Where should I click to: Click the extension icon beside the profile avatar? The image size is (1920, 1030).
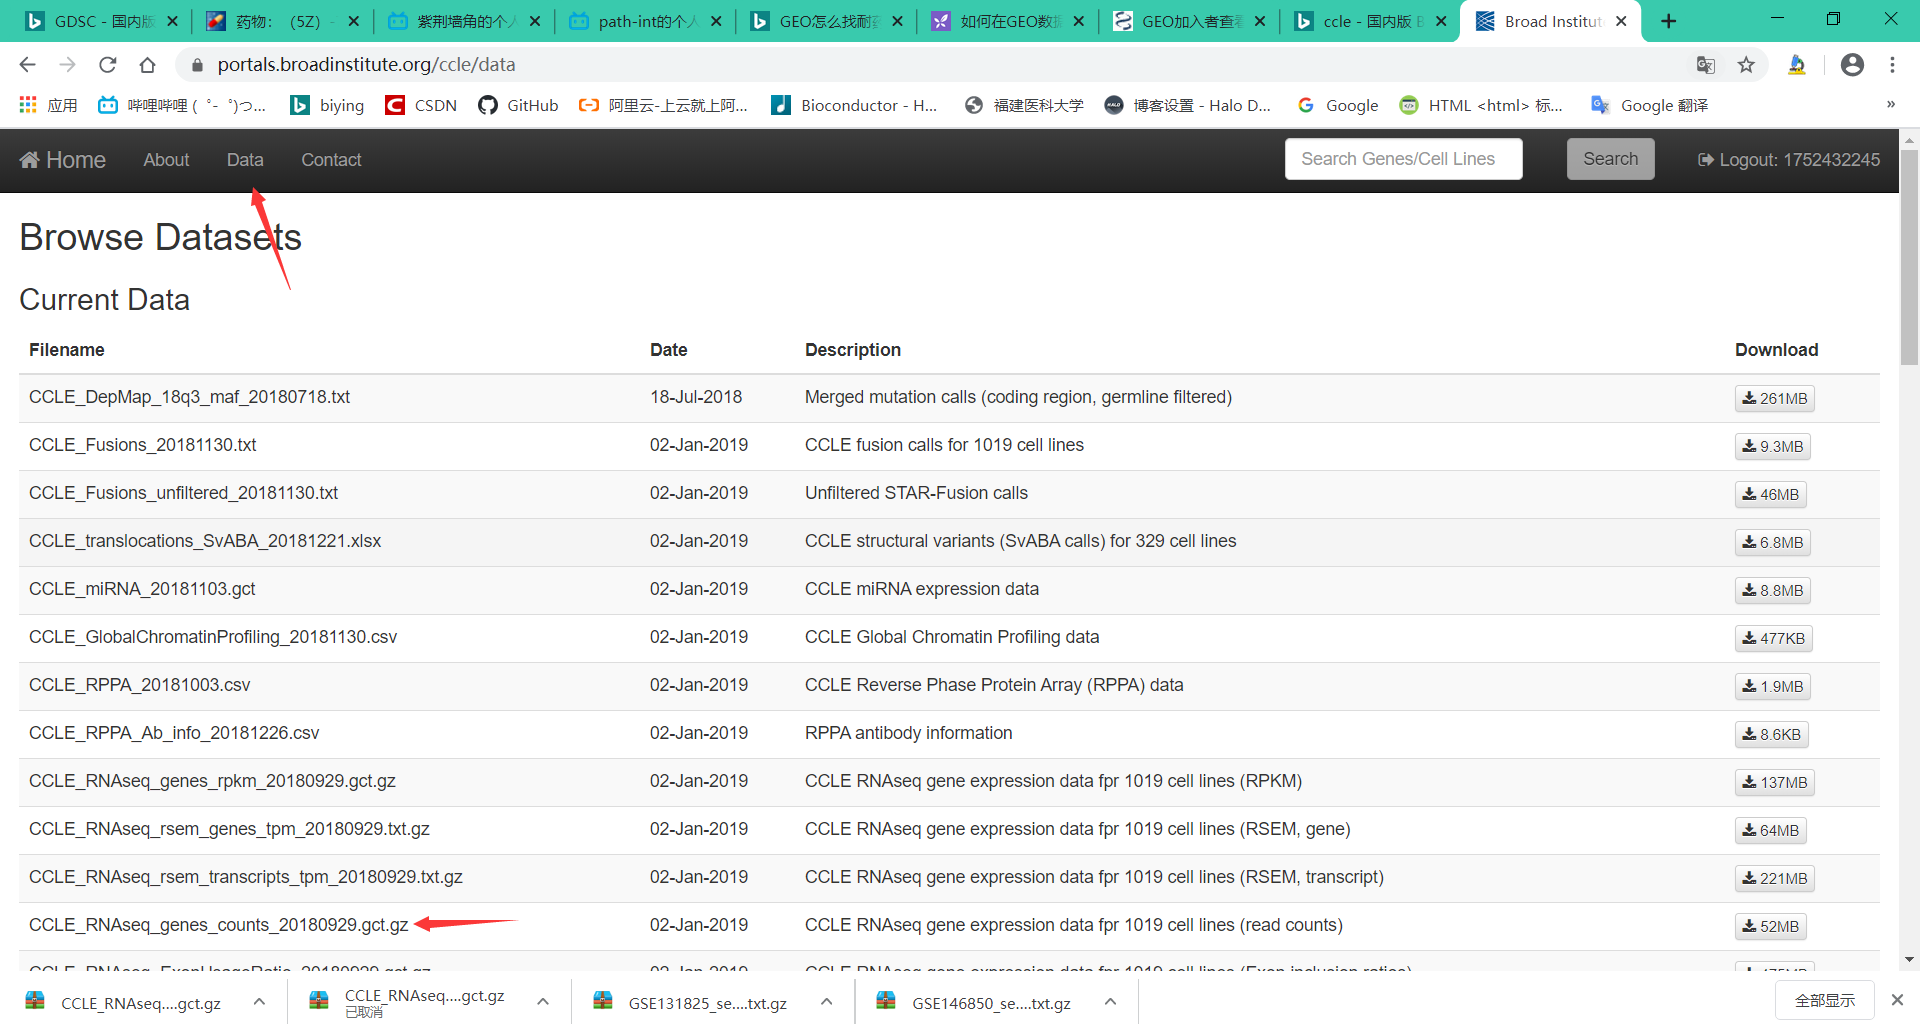(x=1797, y=65)
